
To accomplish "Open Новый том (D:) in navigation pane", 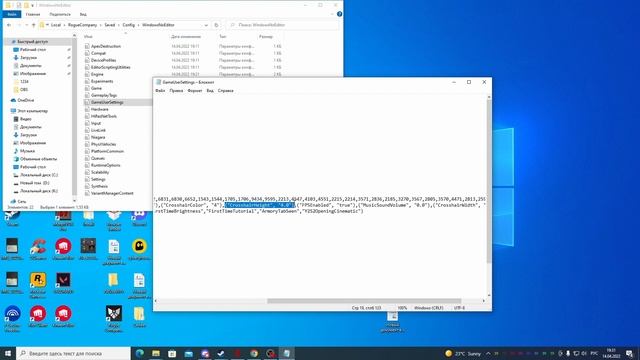I will click(x=35, y=183).
